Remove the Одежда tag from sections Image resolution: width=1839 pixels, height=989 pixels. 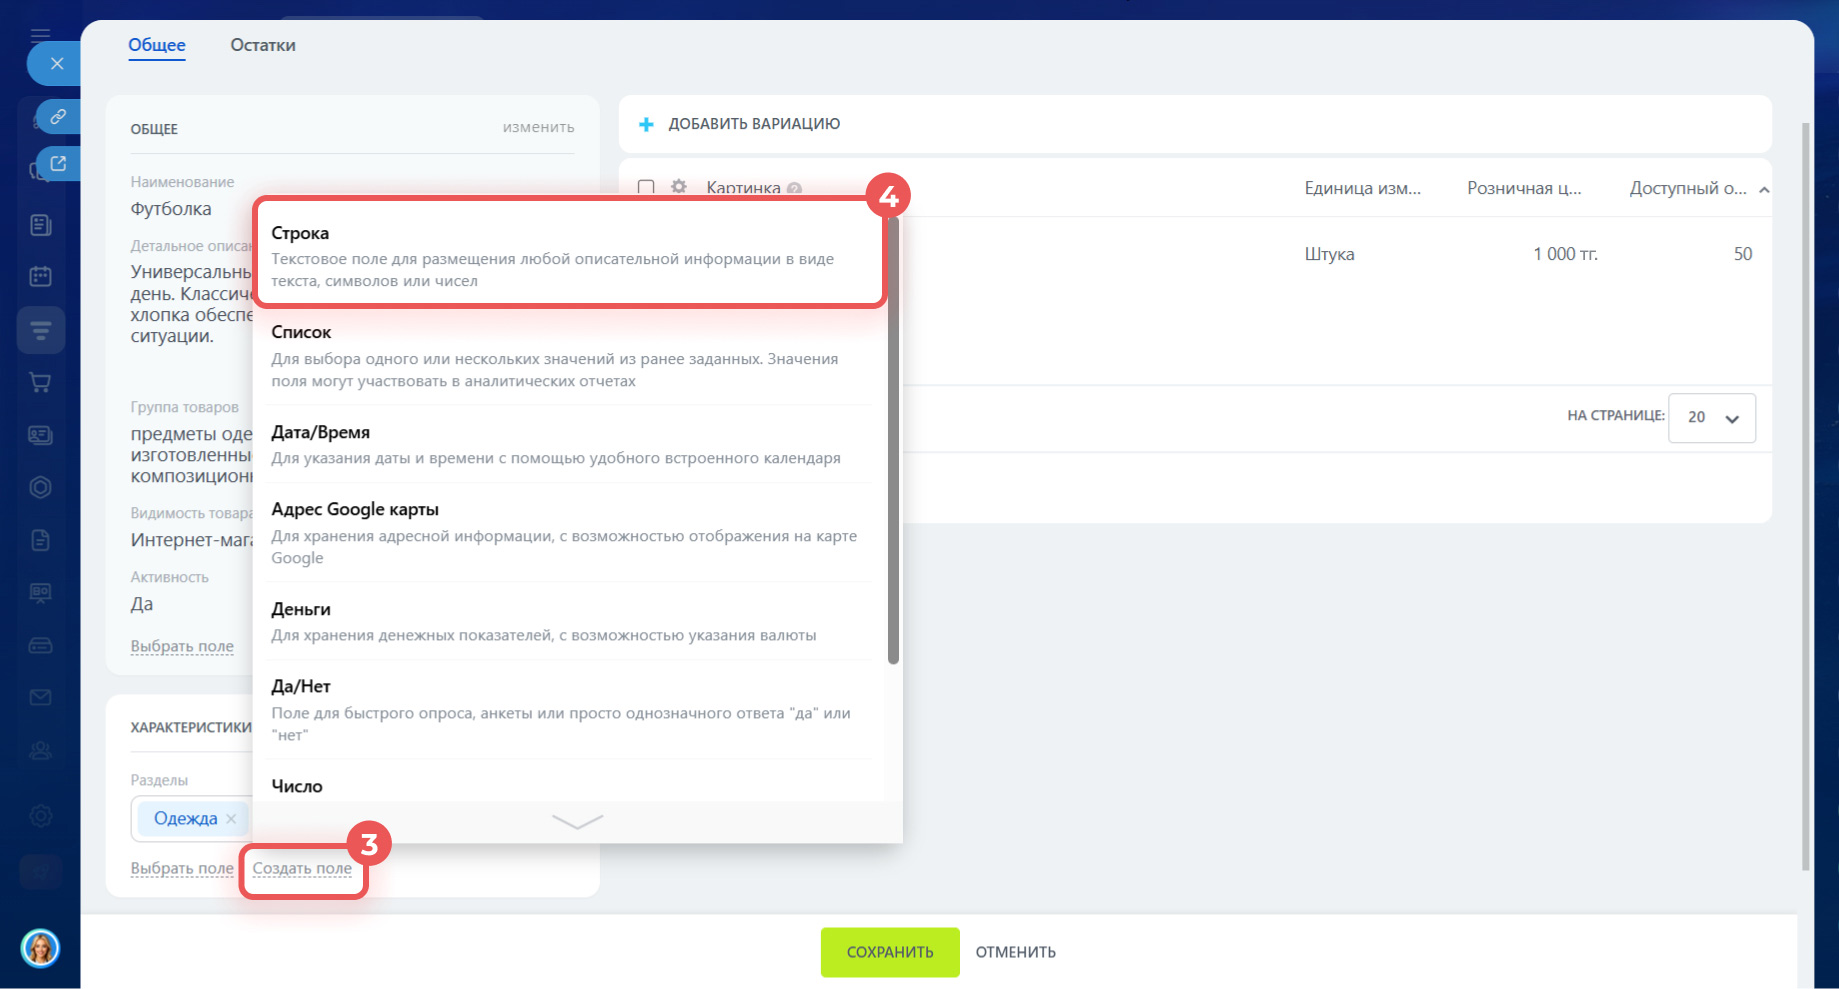click(x=231, y=819)
